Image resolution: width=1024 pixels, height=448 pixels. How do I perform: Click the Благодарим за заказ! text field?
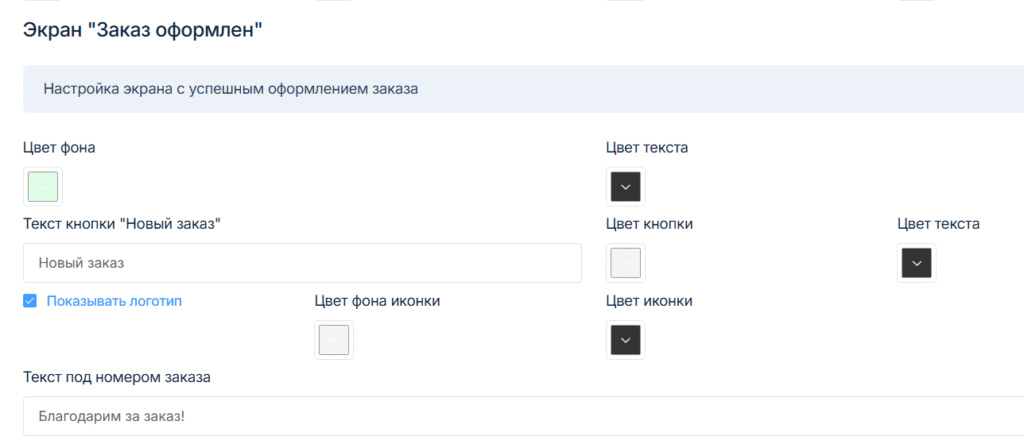(520, 416)
